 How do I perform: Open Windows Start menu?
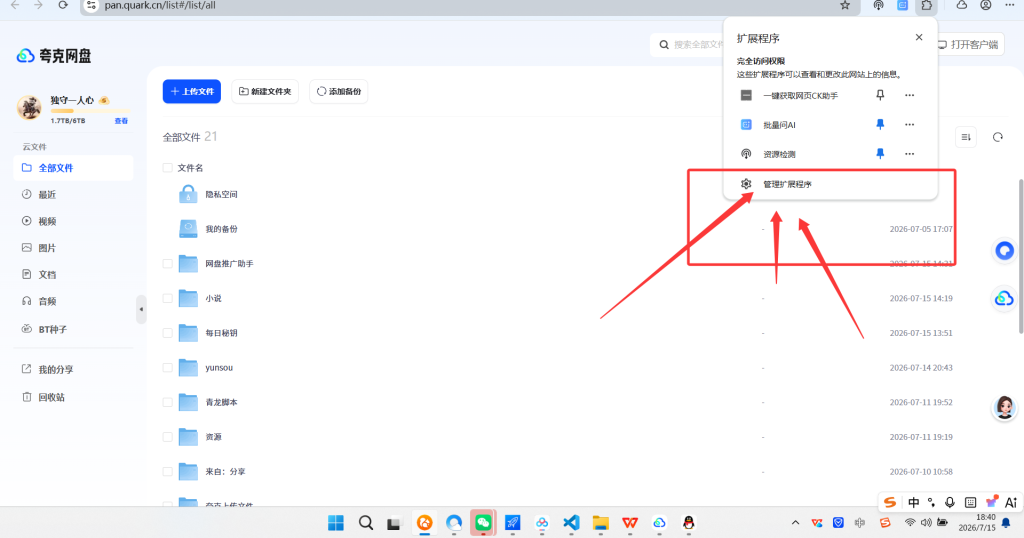[336, 522]
